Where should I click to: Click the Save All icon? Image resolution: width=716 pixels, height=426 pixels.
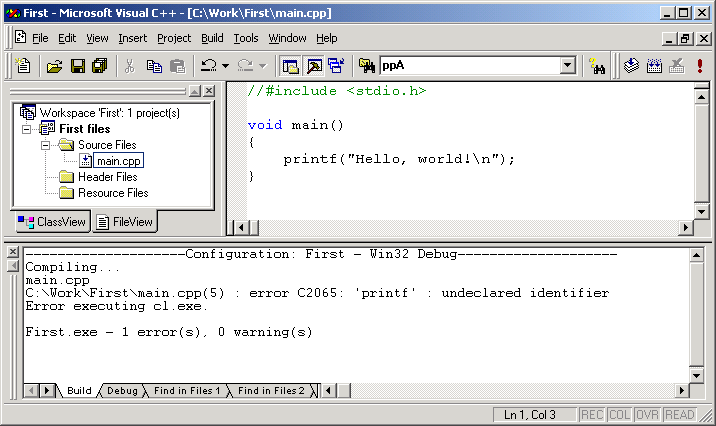coord(100,66)
